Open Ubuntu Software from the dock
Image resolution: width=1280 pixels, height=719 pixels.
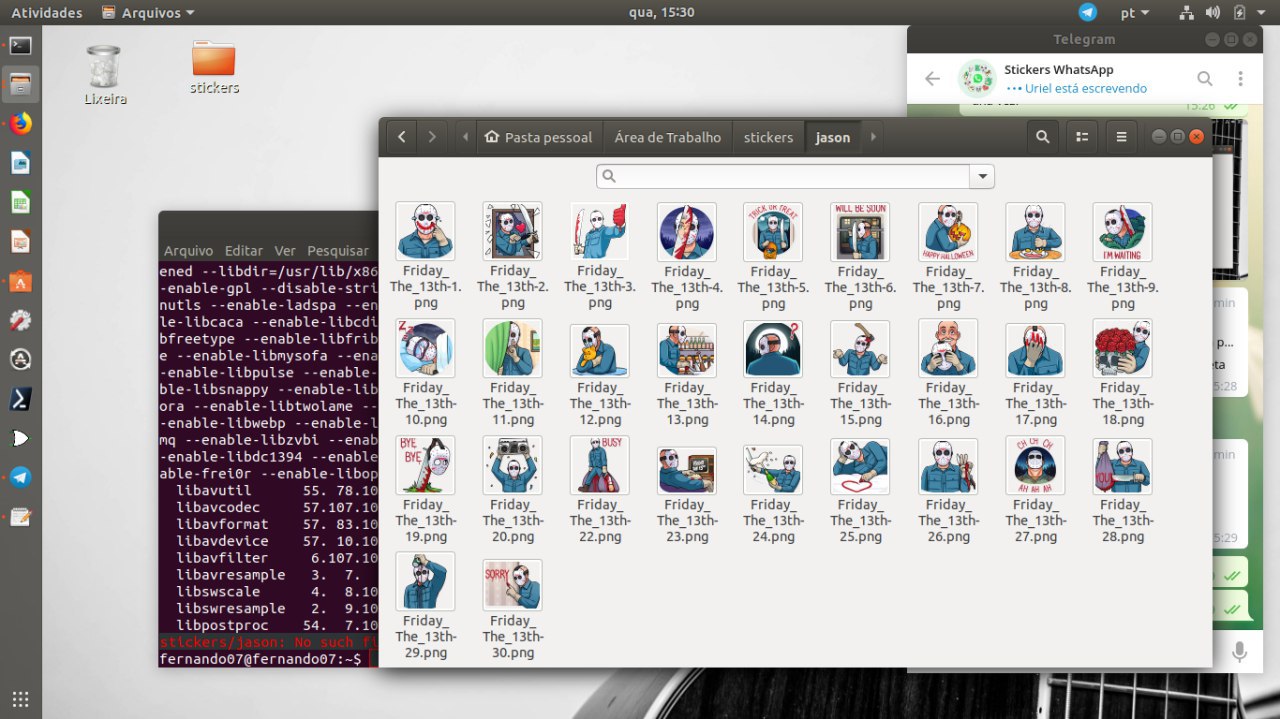coord(21,282)
